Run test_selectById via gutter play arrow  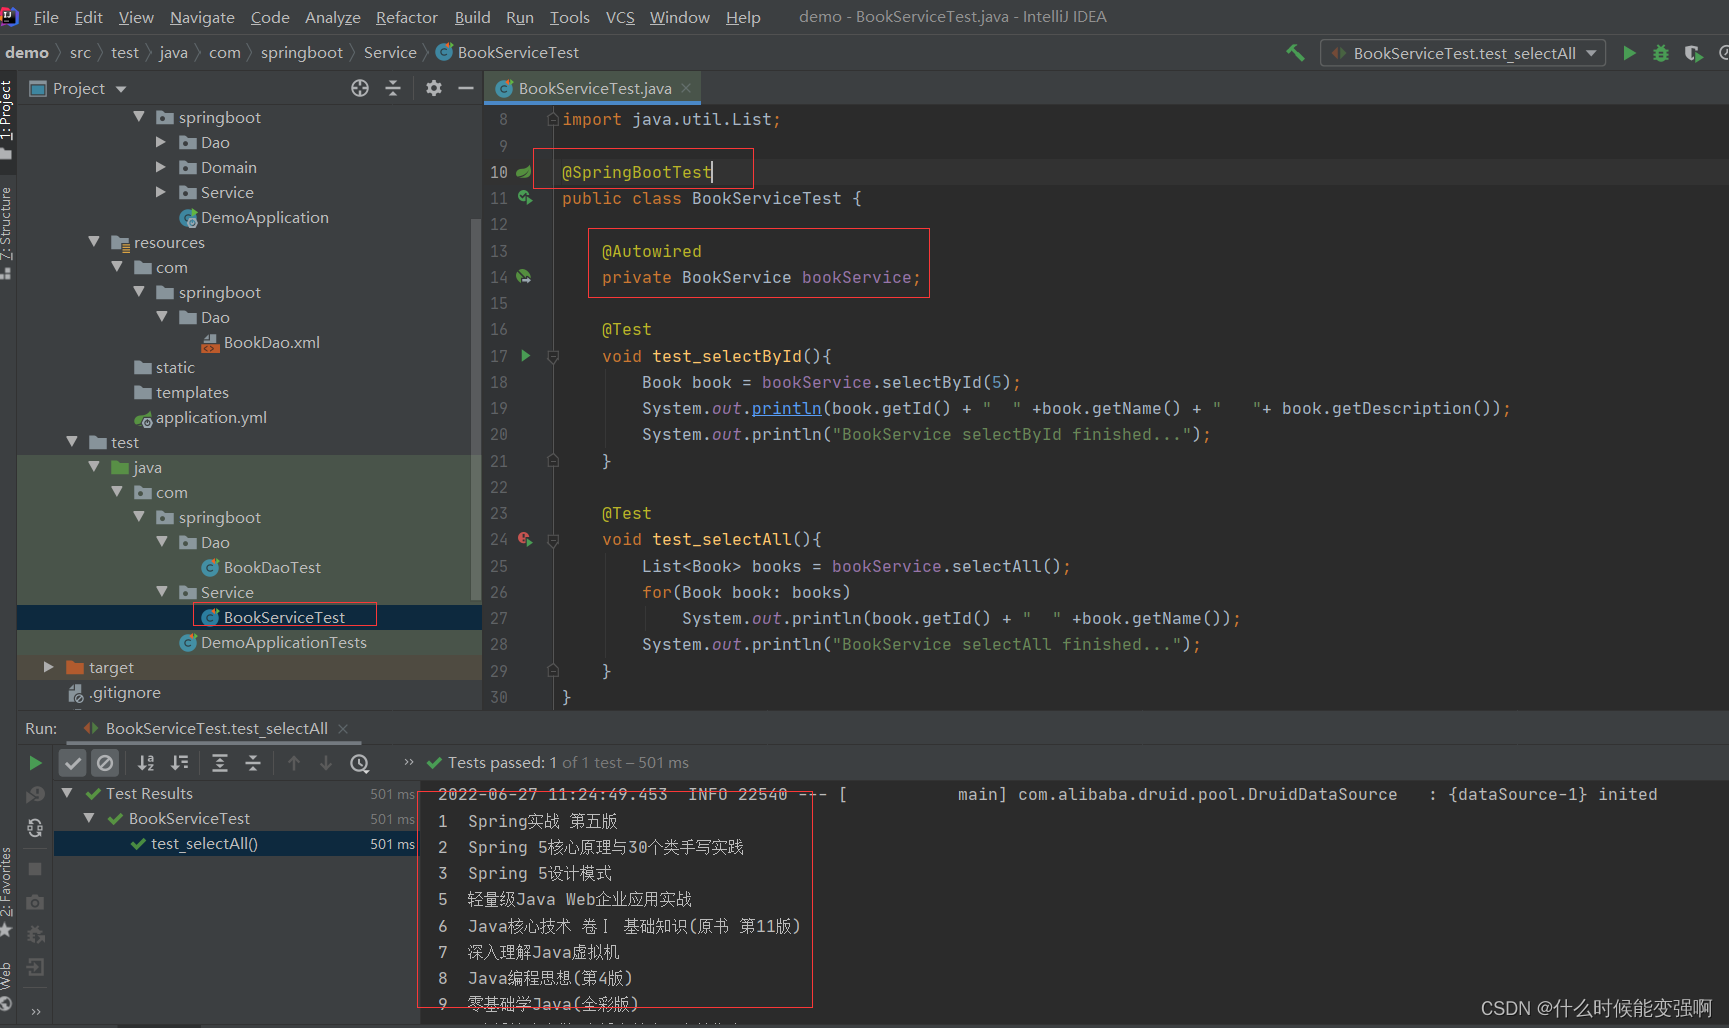point(526,355)
